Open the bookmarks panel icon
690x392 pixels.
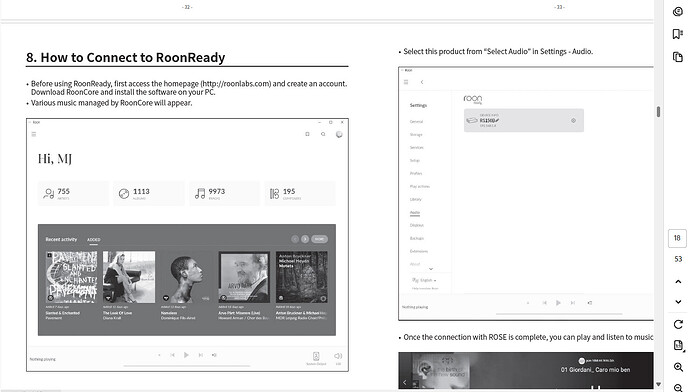tap(678, 34)
